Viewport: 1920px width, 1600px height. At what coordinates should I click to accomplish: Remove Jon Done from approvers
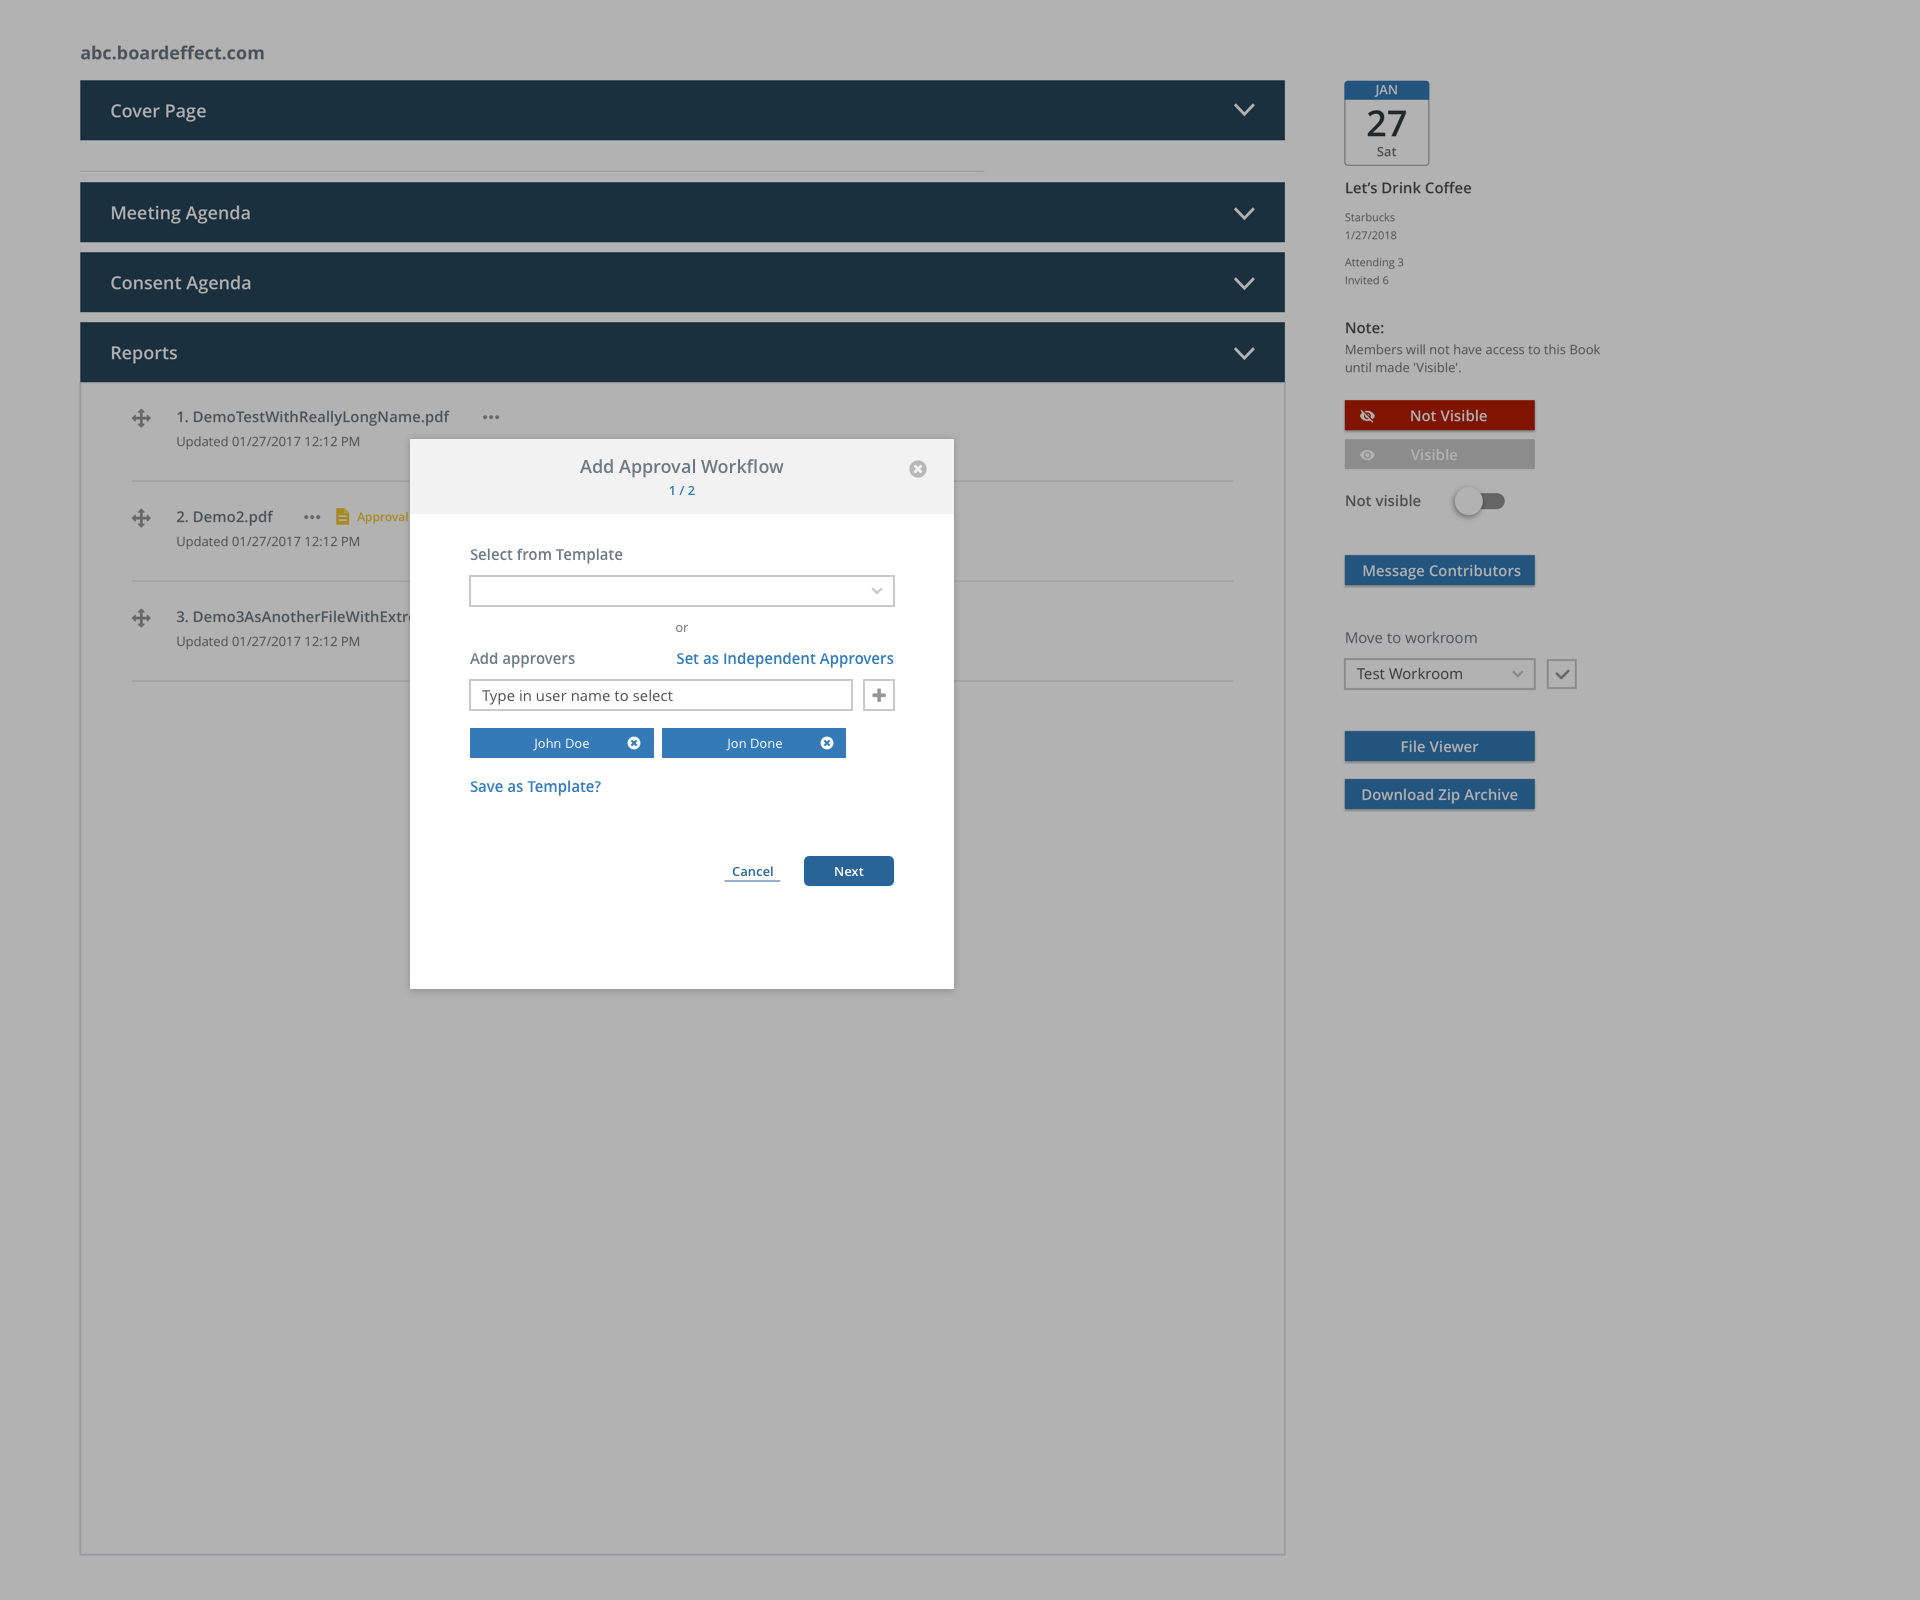pos(827,743)
